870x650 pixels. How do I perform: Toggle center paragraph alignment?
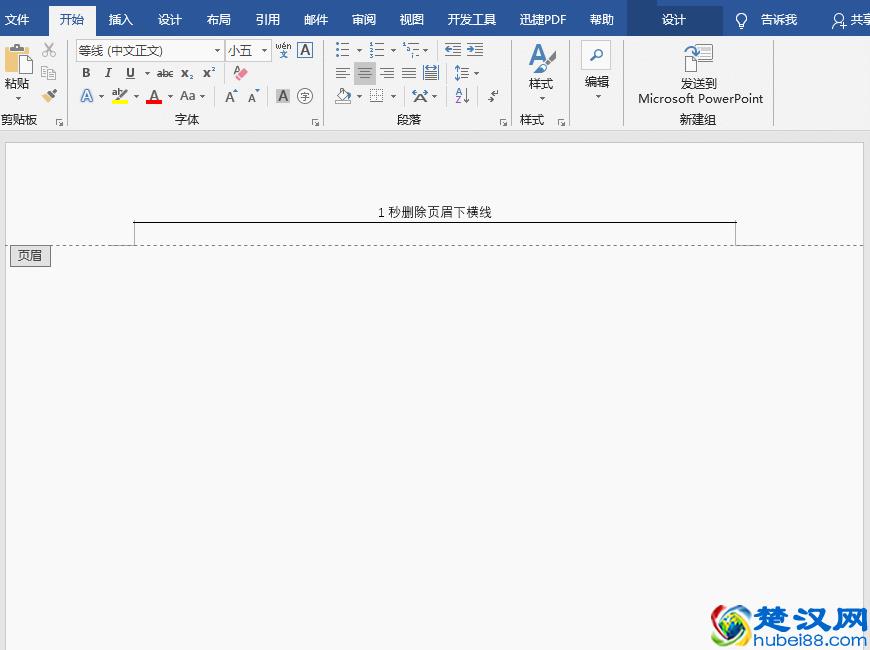364,73
